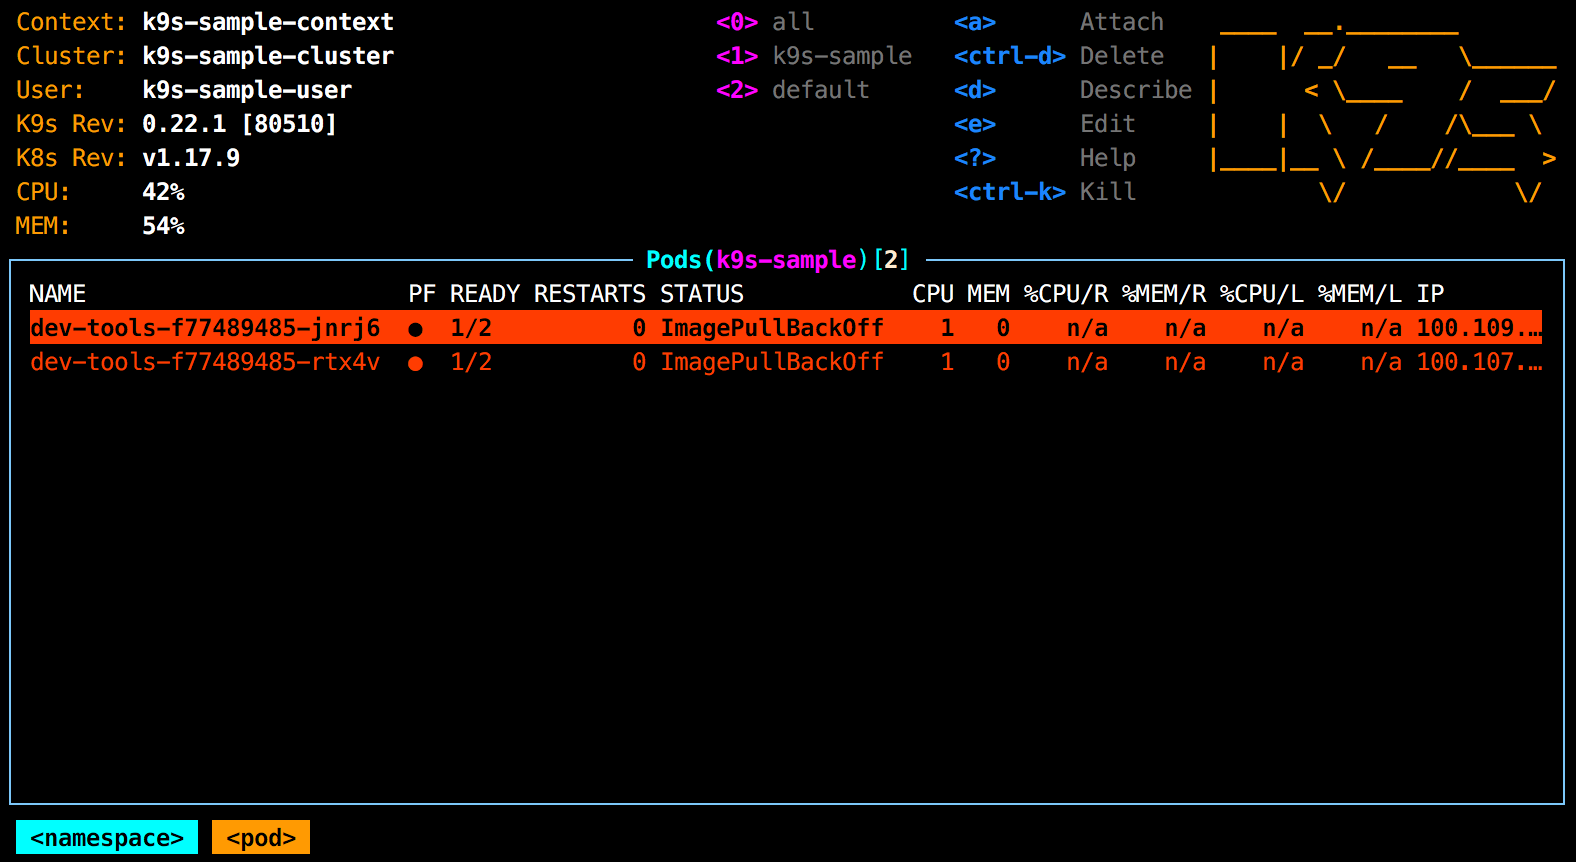Click the <d> shortcut key label
1576x862 pixels.
pos(975,90)
